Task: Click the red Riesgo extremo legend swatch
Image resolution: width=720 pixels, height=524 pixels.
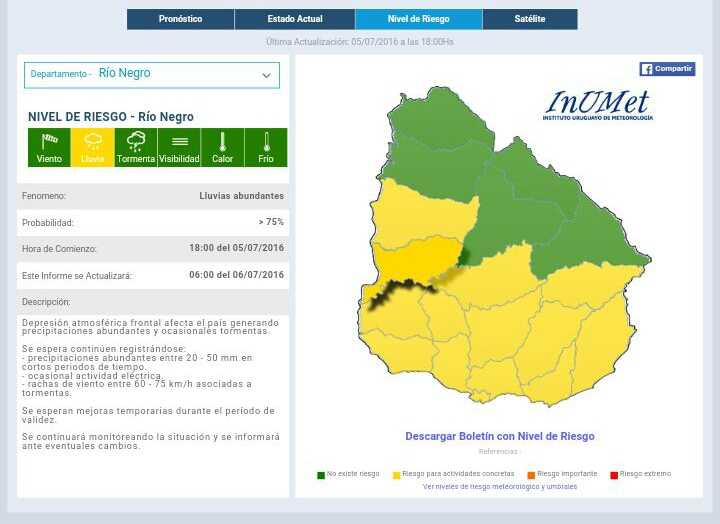Action: coord(614,475)
